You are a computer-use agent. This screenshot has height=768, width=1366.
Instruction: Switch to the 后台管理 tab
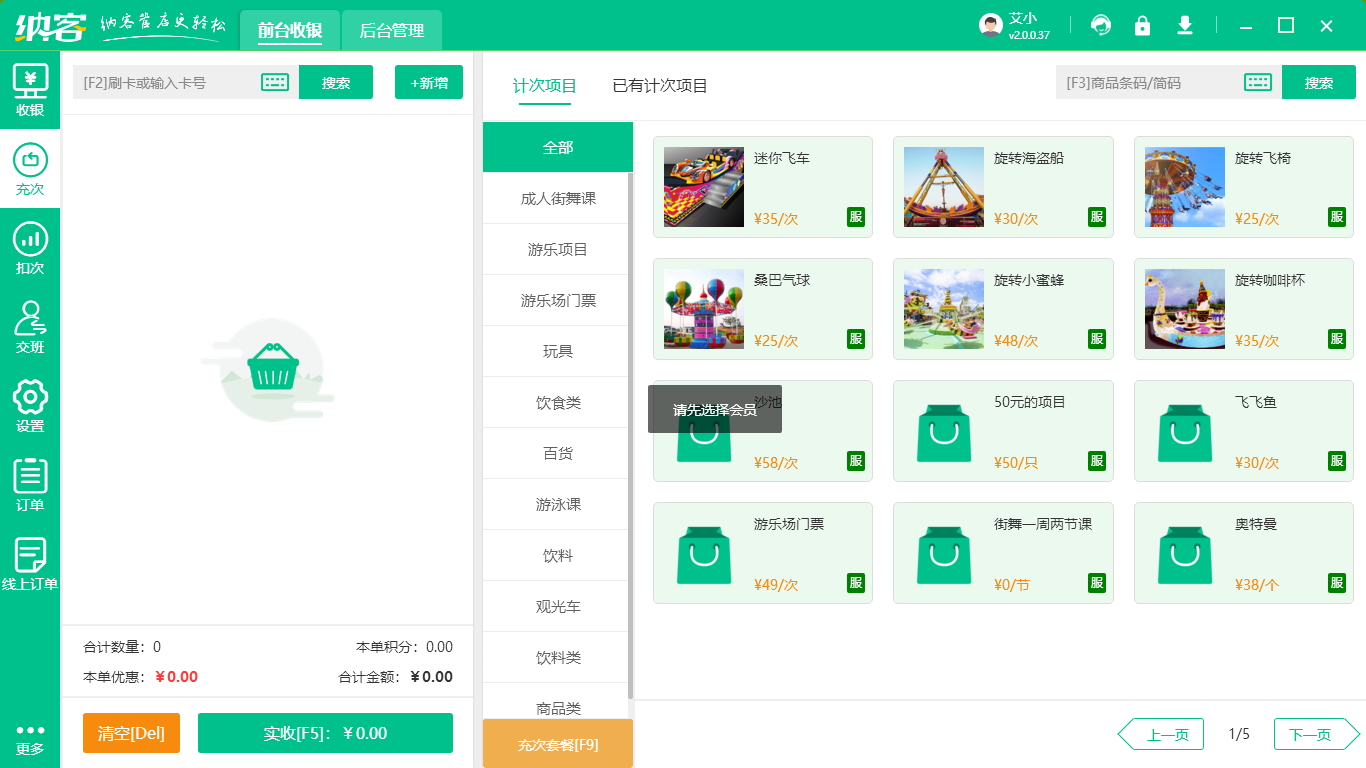tap(392, 30)
